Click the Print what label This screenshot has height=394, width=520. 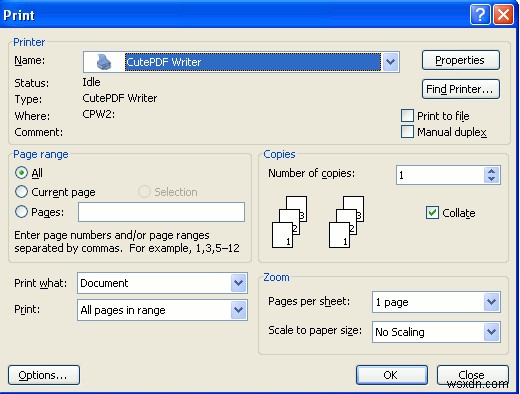click(x=40, y=283)
